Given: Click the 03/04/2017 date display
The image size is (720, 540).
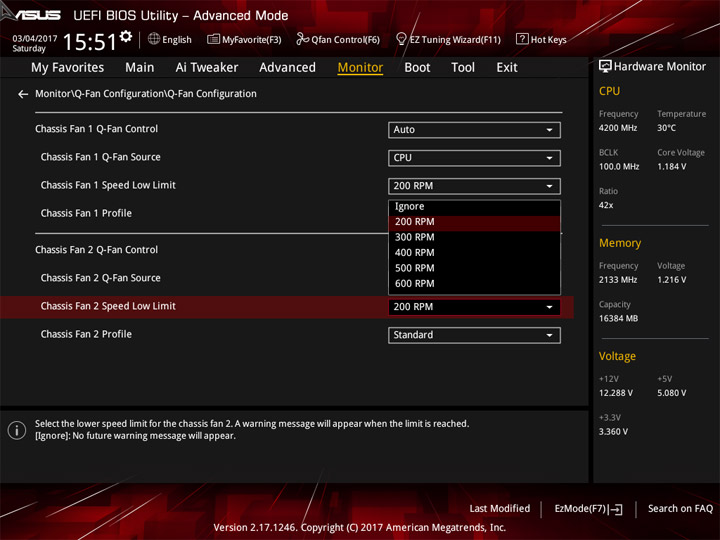Looking at the screenshot, I should tap(34, 39).
